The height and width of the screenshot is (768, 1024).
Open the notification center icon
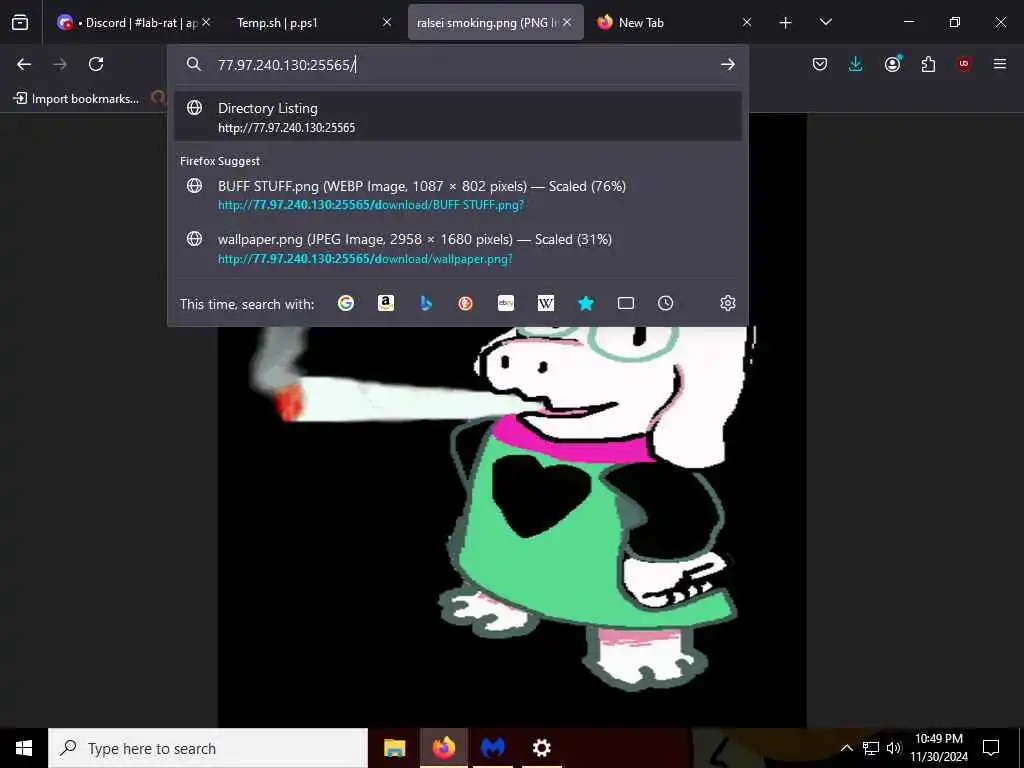991,748
